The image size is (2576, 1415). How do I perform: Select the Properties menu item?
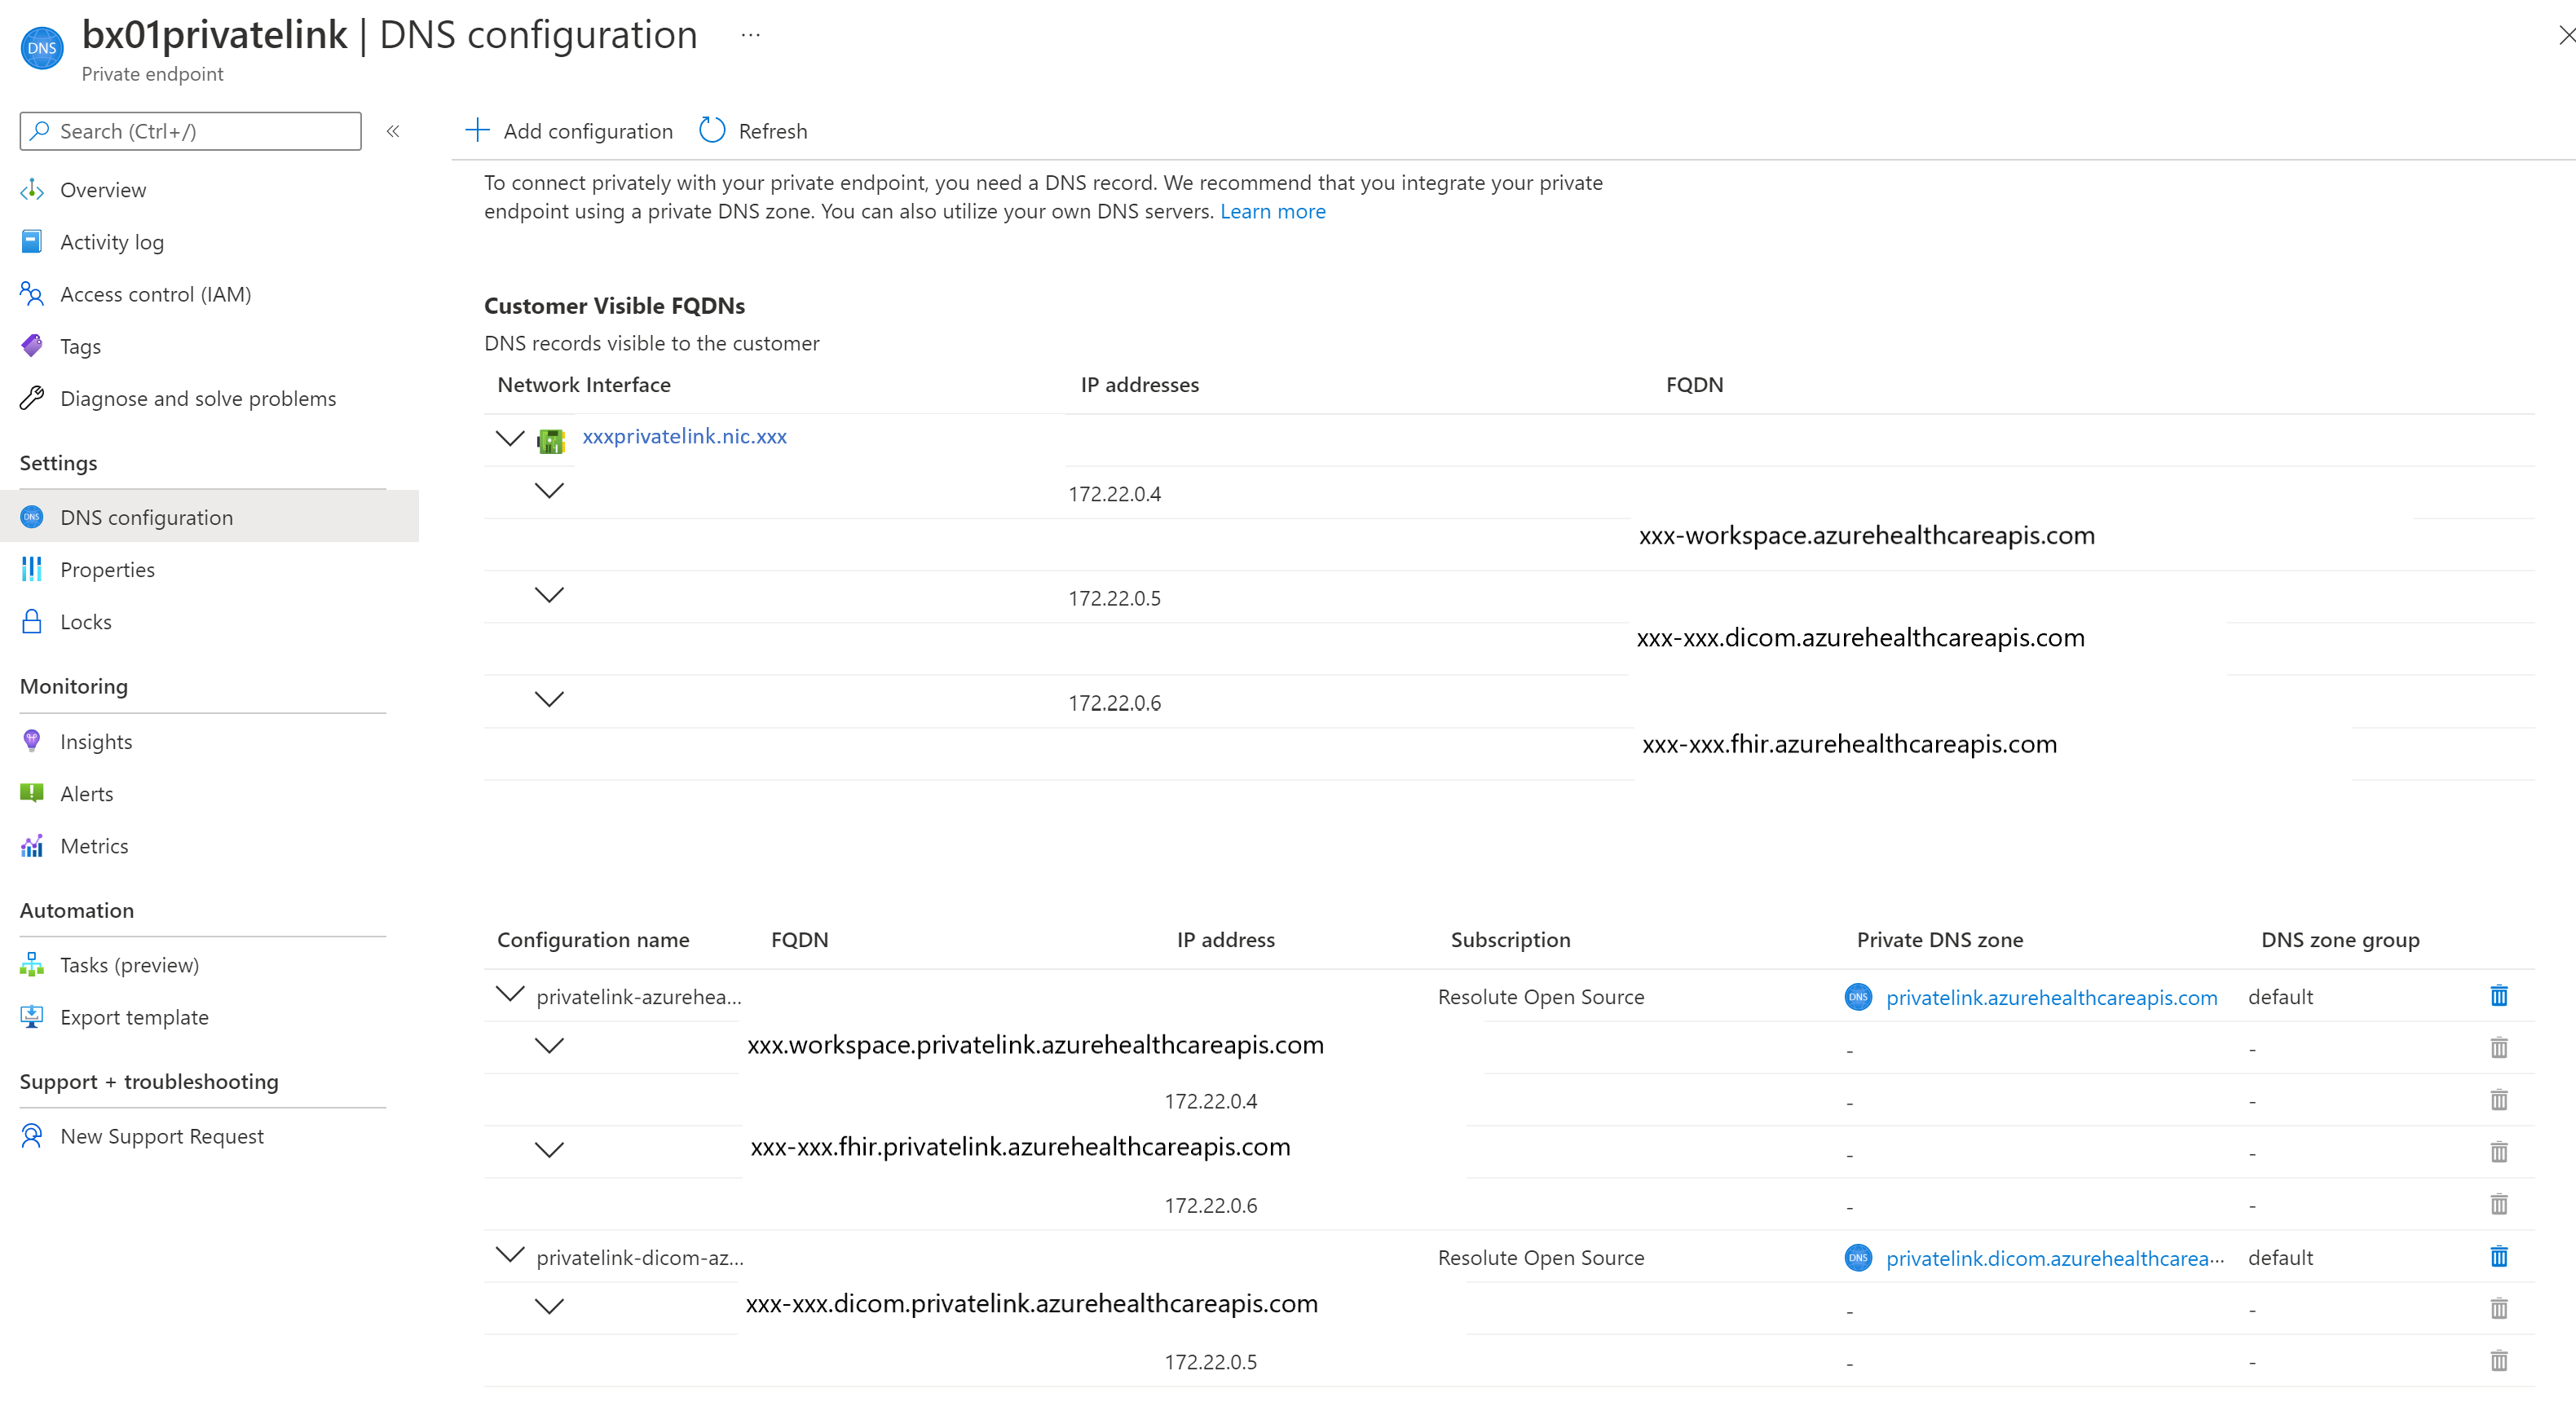[108, 568]
